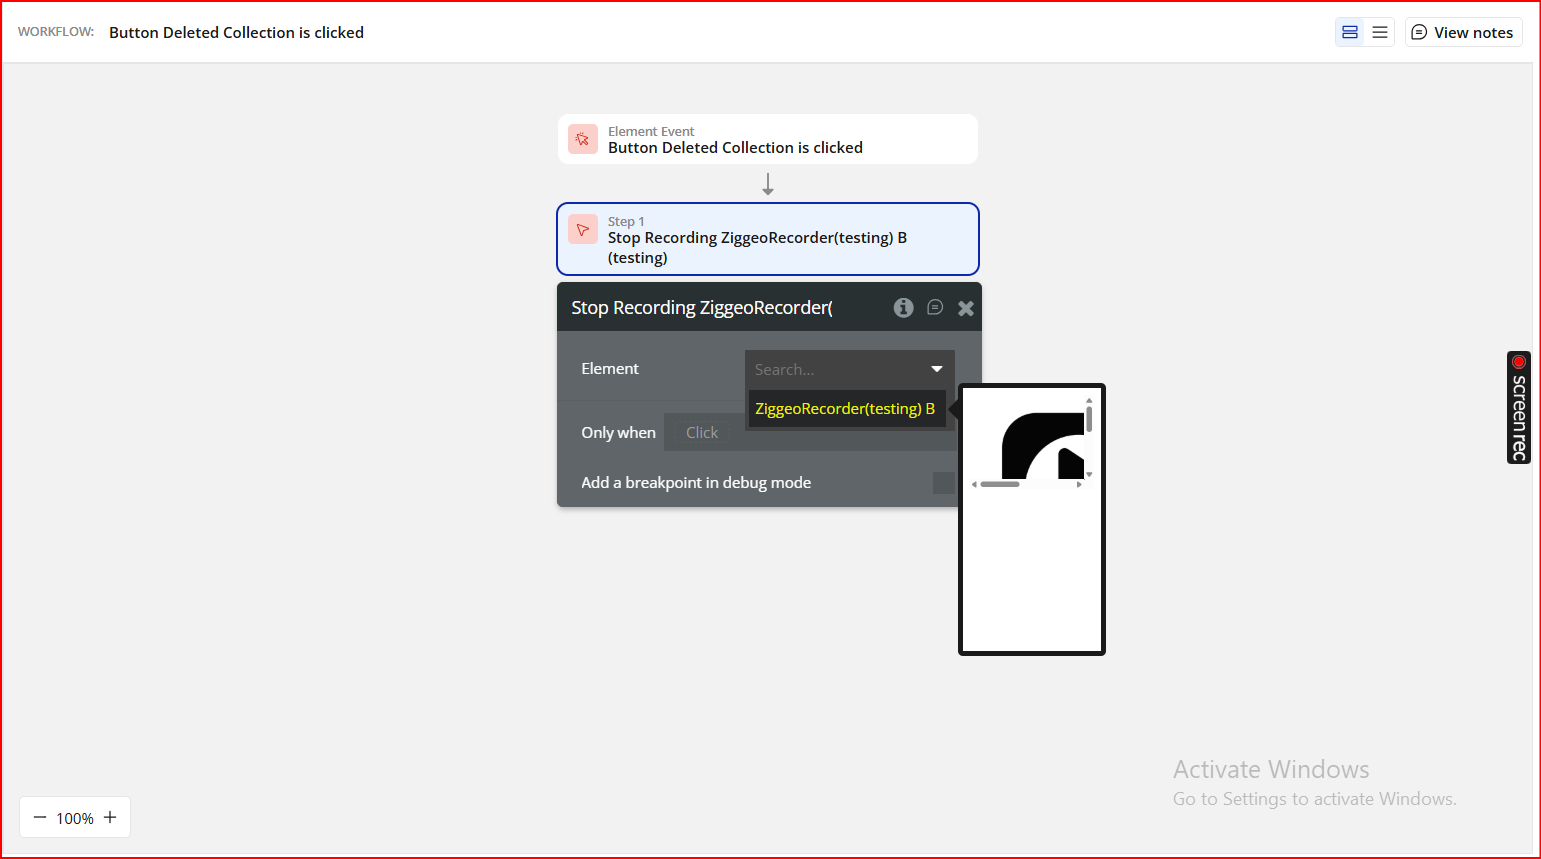Click the preview scroll right arrow
This screenshot has width=1541, height=859.
(1079, 484)
